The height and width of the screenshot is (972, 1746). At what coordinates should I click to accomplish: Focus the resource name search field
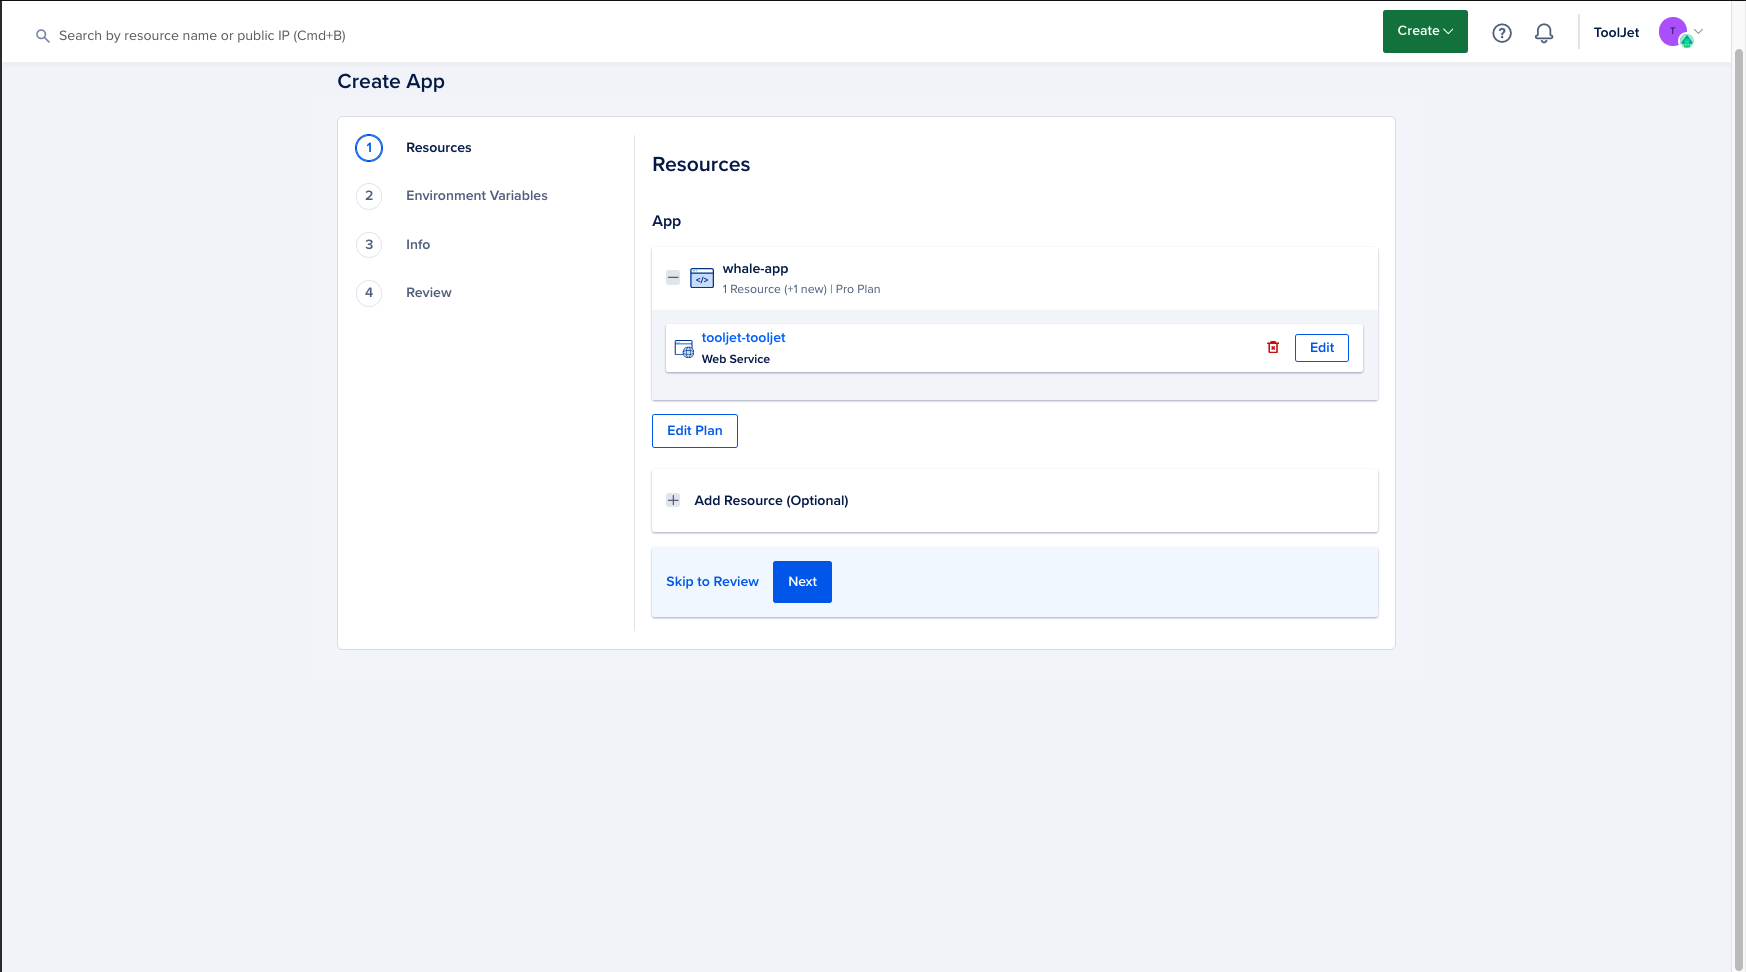tap(202, 36)
